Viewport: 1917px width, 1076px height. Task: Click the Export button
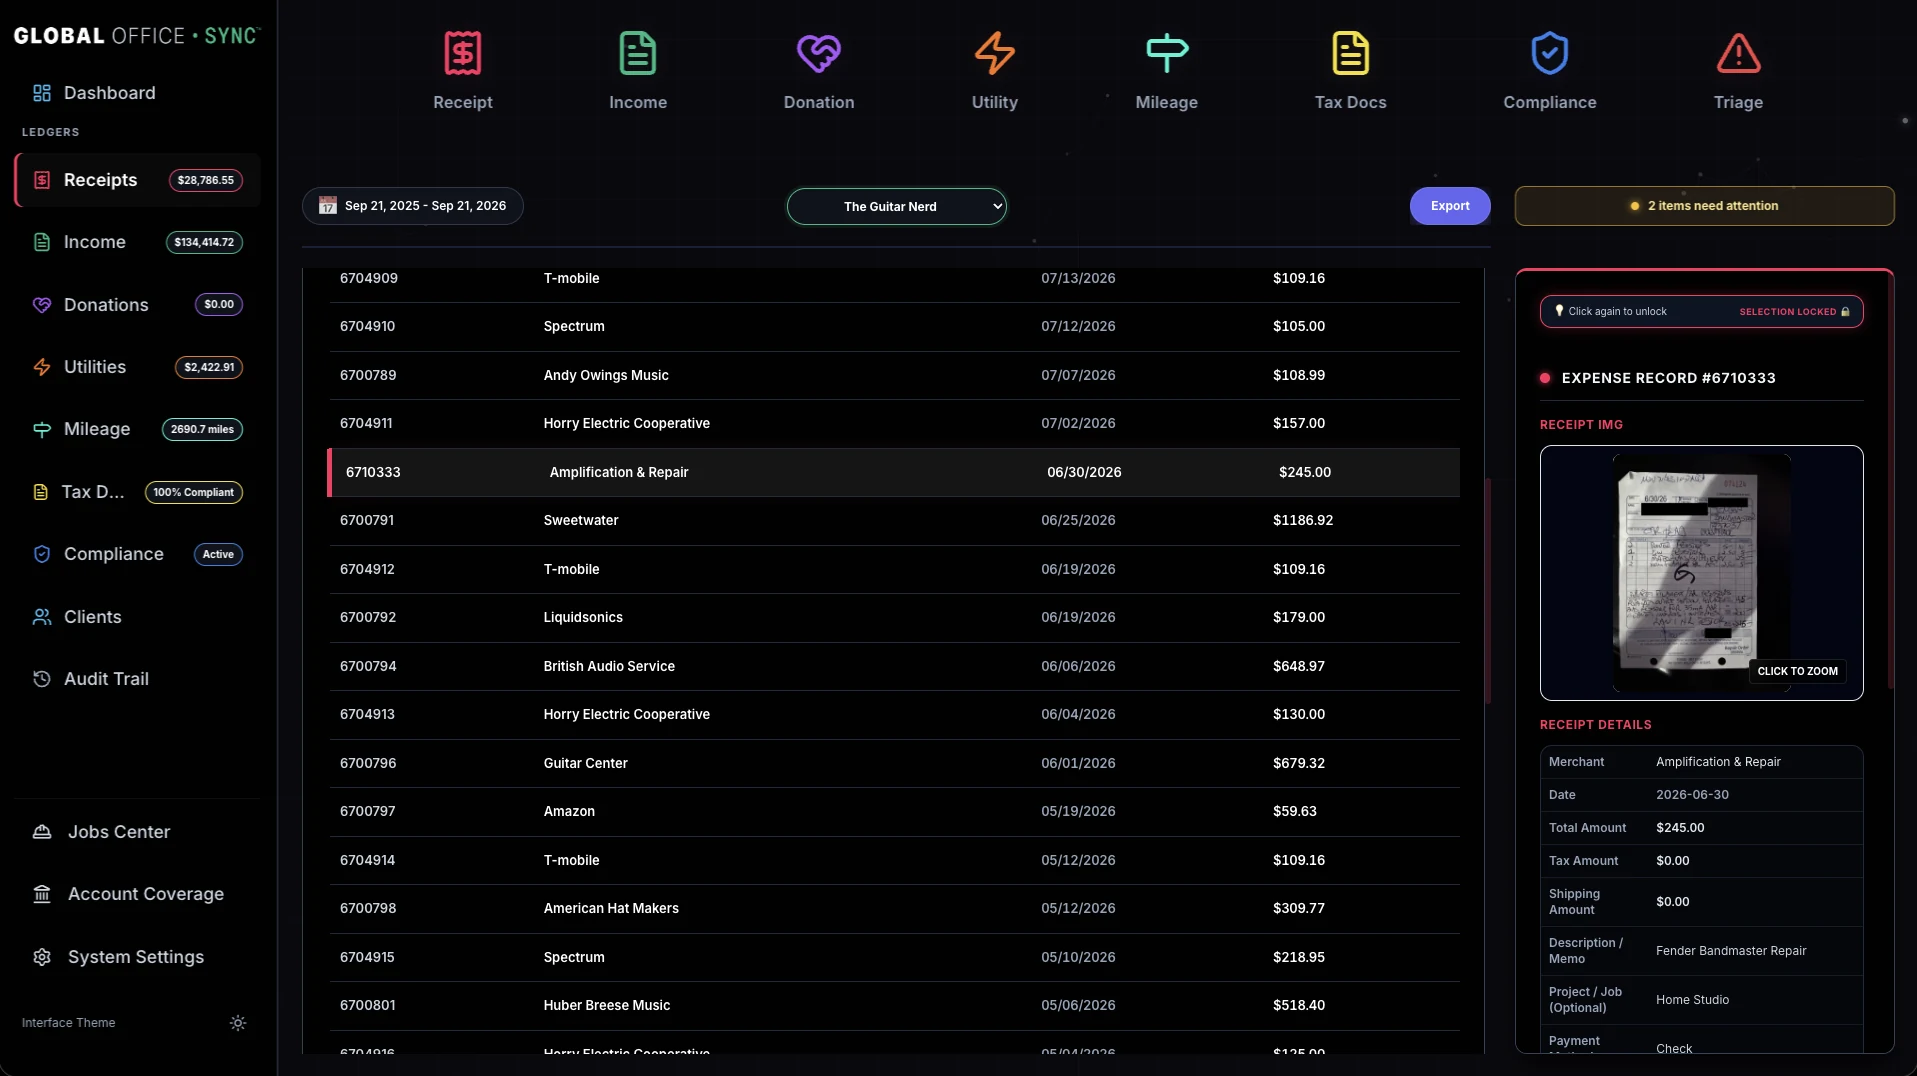pyautogui.click(x=1450, y=206)
